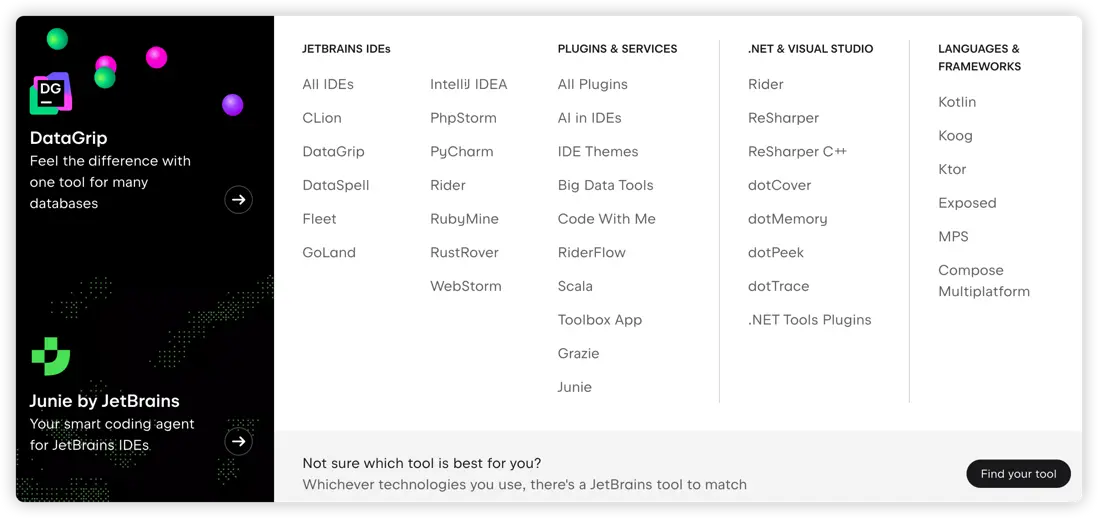1098x518 pixels.
Task: Click the green Junie logo icon
Action: (x=50, y=356)
